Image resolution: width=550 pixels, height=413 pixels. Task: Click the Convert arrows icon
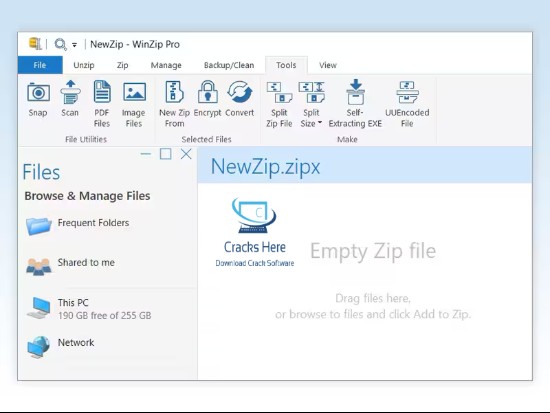pos(240,92)
